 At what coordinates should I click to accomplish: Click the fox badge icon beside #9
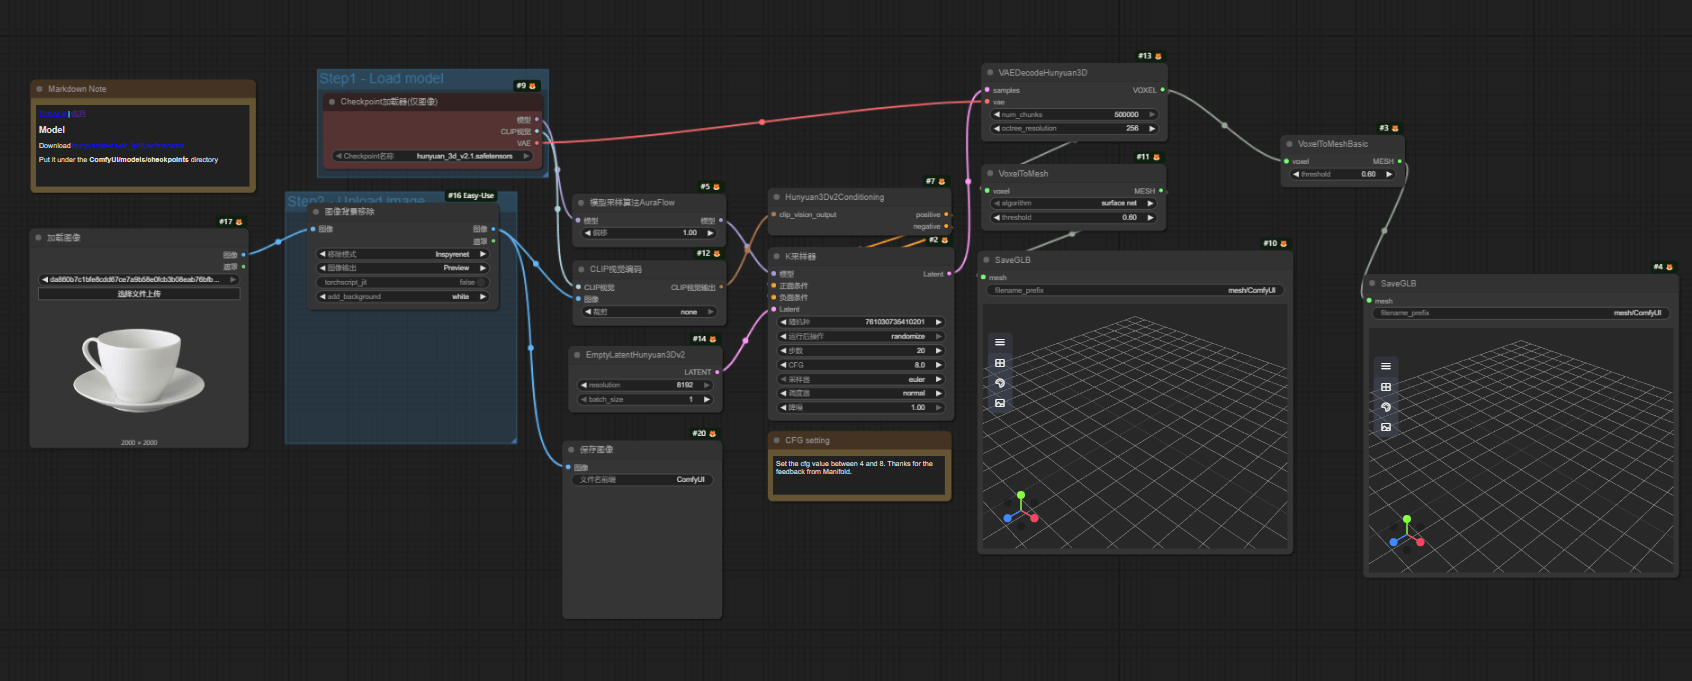click(532, 86)
